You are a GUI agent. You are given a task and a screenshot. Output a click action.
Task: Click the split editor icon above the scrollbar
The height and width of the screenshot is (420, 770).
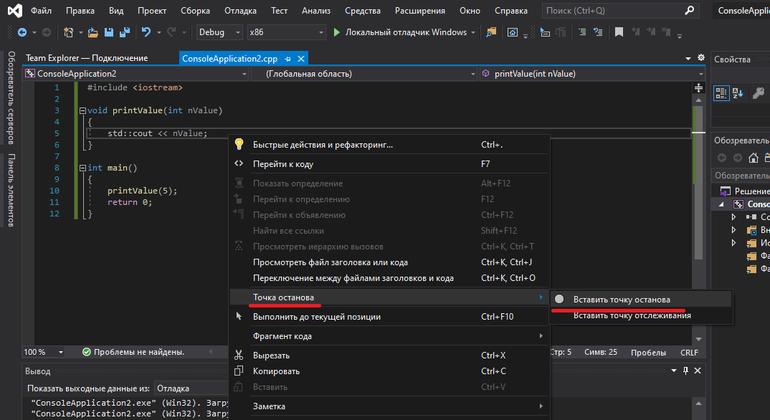pyautogui.click(x=698, y=88)
